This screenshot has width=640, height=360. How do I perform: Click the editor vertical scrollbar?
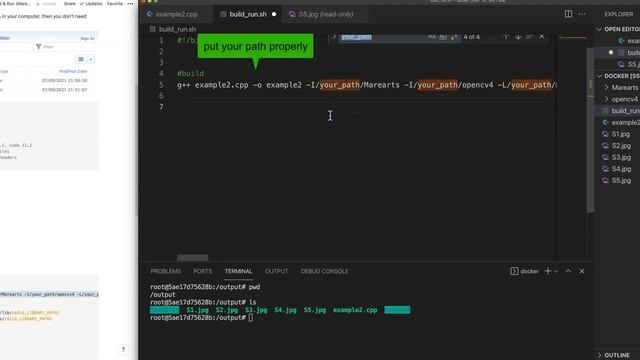pos(591,130)
